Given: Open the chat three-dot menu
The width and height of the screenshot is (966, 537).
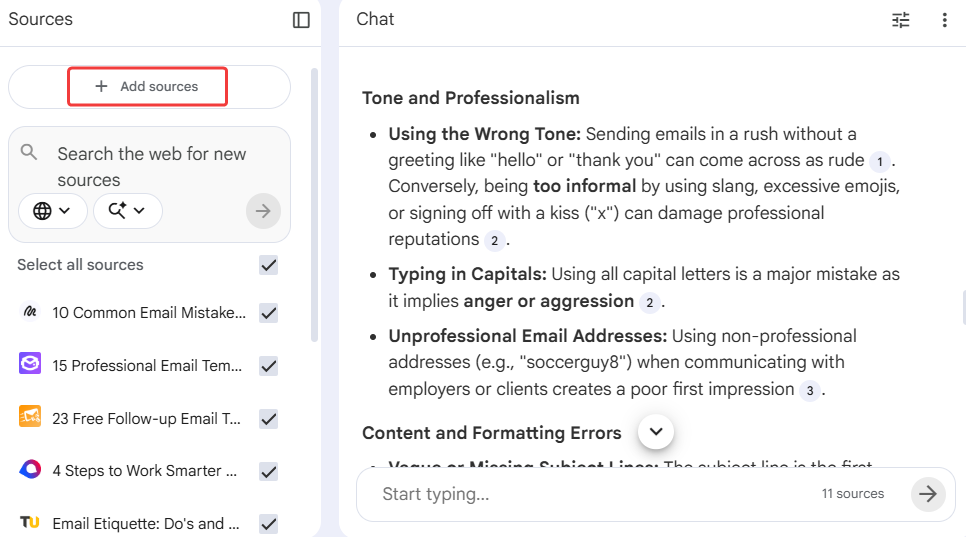Looking at the screenshot, I should click(x=944, y=20).
